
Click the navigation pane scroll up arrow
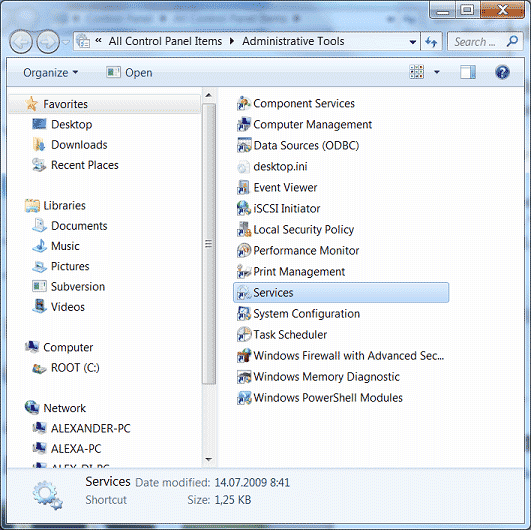[x=209, y=95]
